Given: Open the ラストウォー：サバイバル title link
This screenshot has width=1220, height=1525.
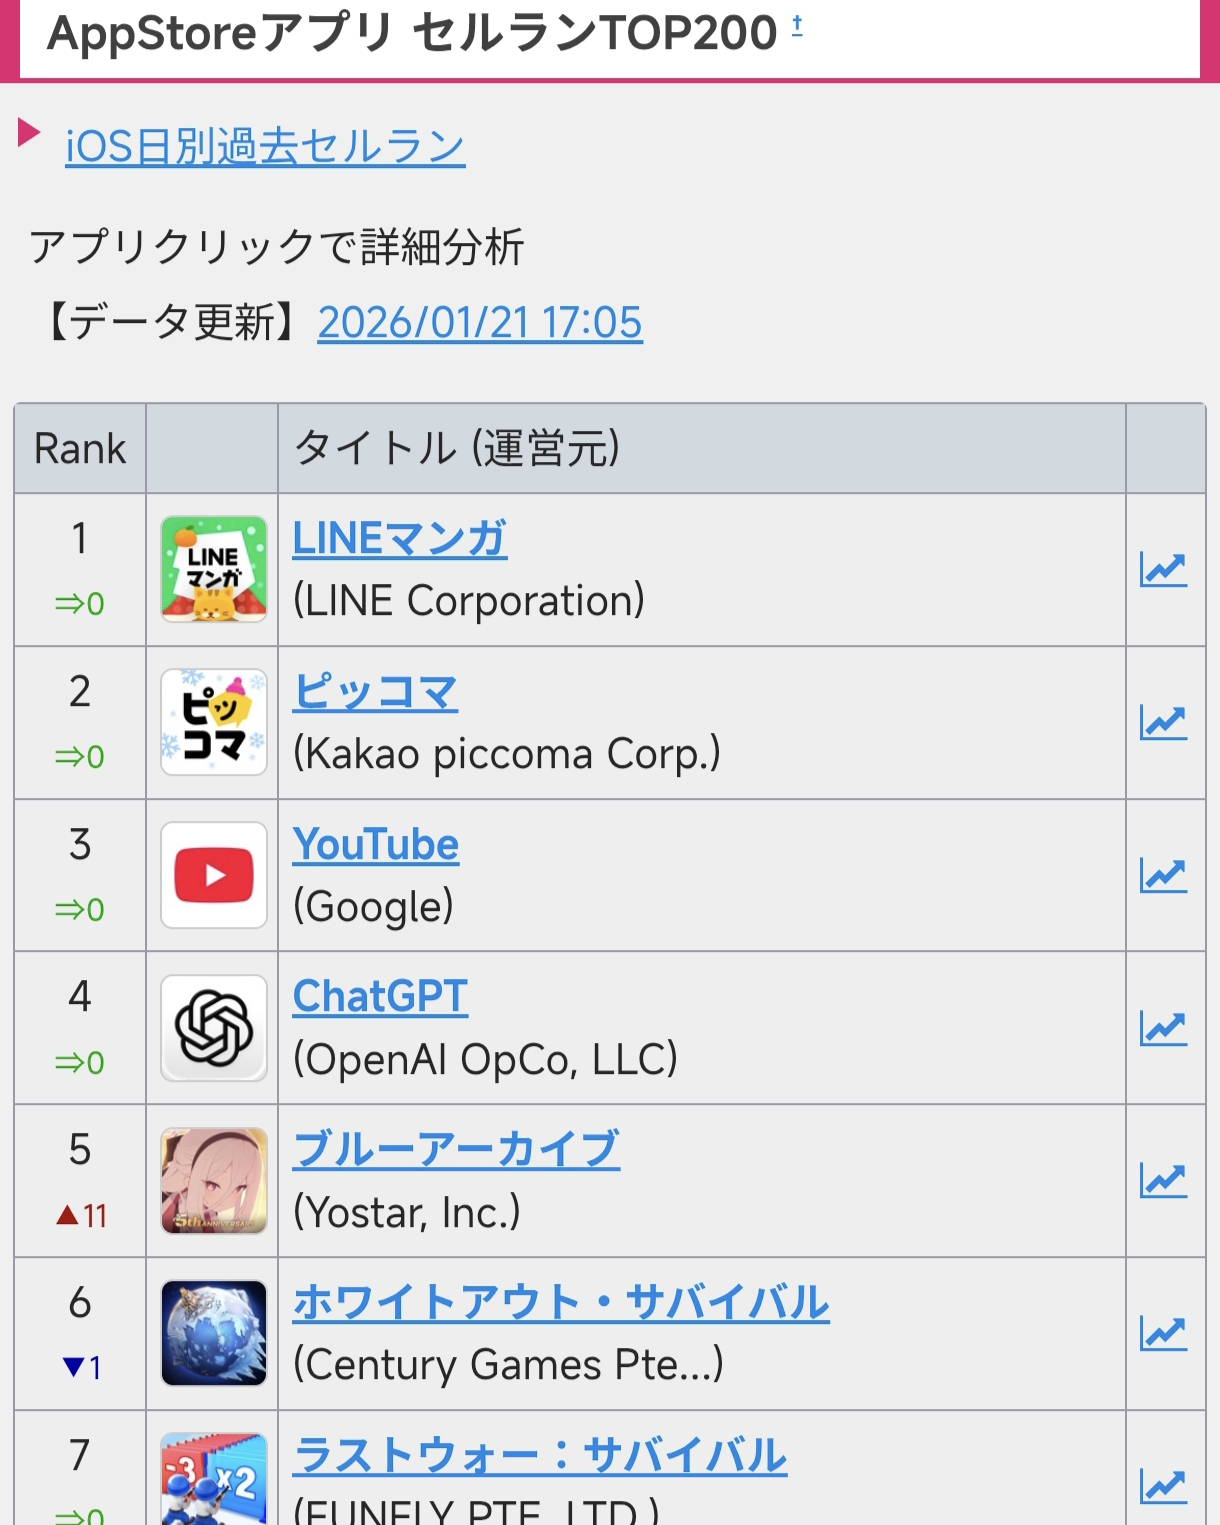Looking at the screenshot, I should point(540,1456).
